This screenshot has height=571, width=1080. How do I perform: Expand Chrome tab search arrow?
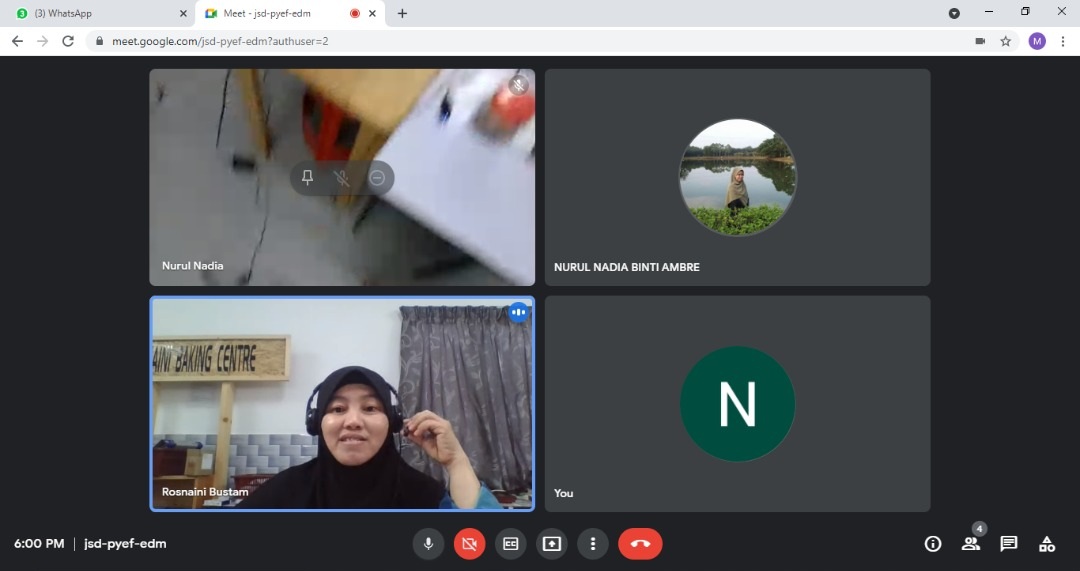954,13
